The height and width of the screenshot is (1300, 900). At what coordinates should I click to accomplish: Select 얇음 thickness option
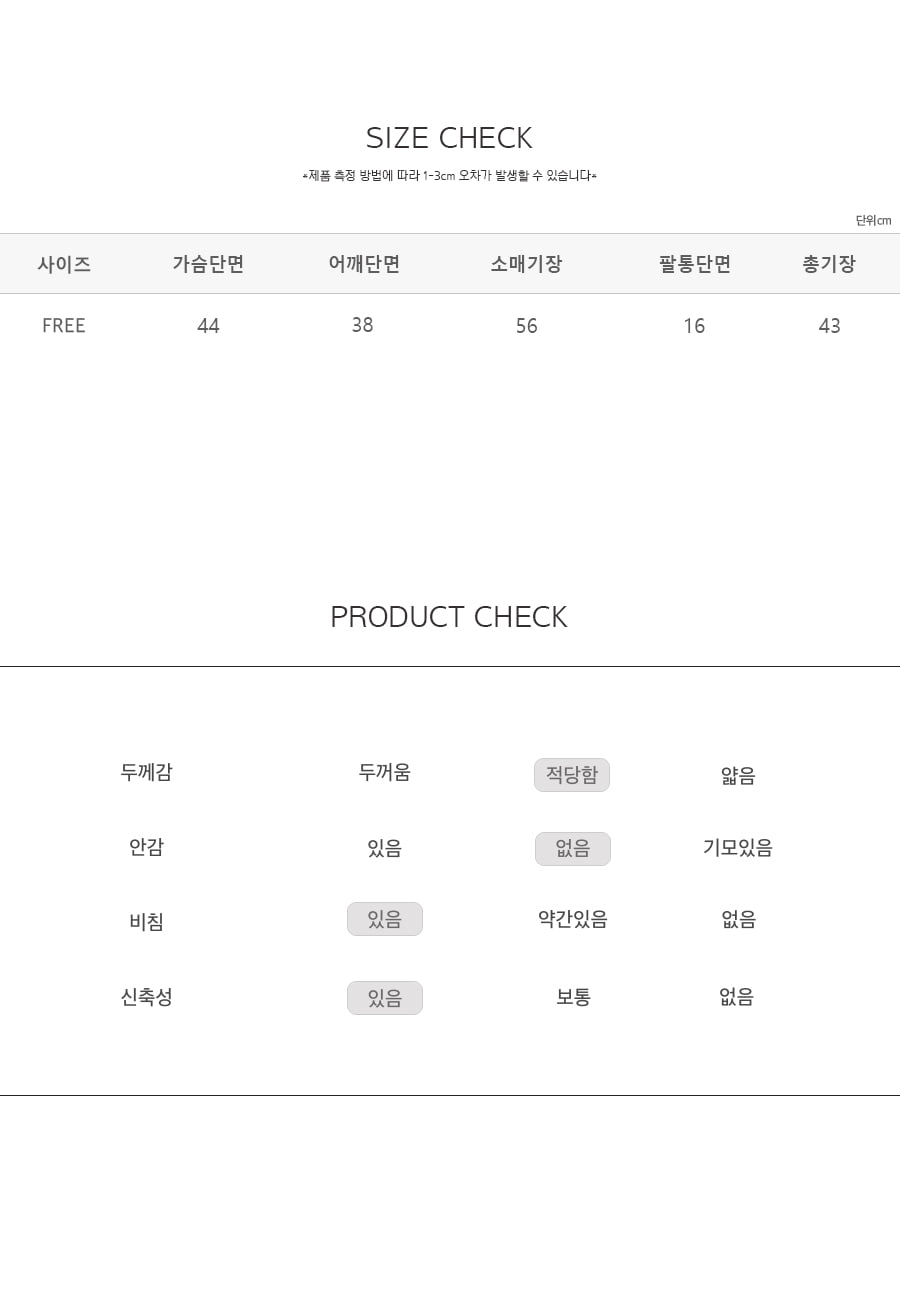[738, 775]
